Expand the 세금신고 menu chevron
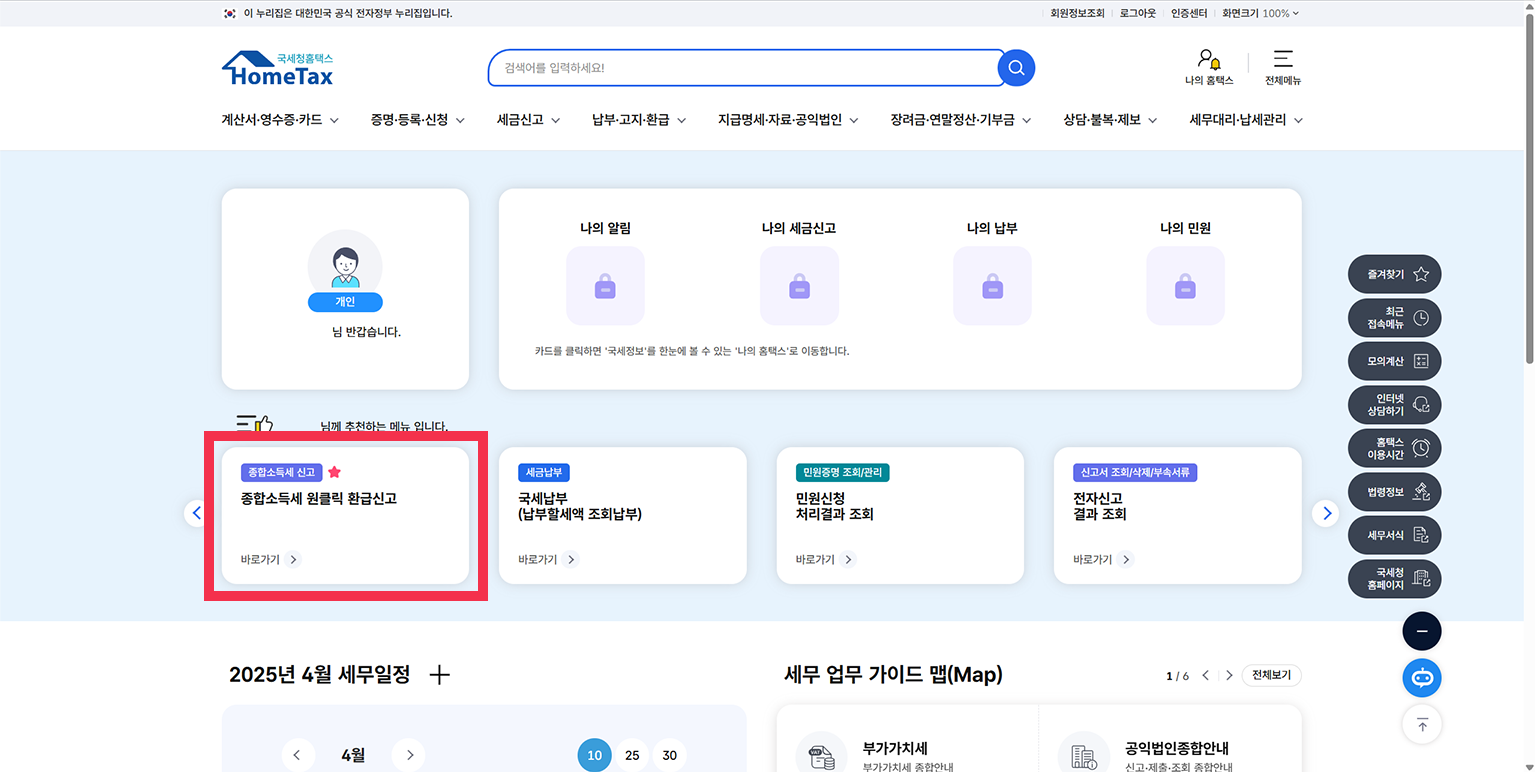This screenshot has width=1535, height=772. (x=556, y=120)
